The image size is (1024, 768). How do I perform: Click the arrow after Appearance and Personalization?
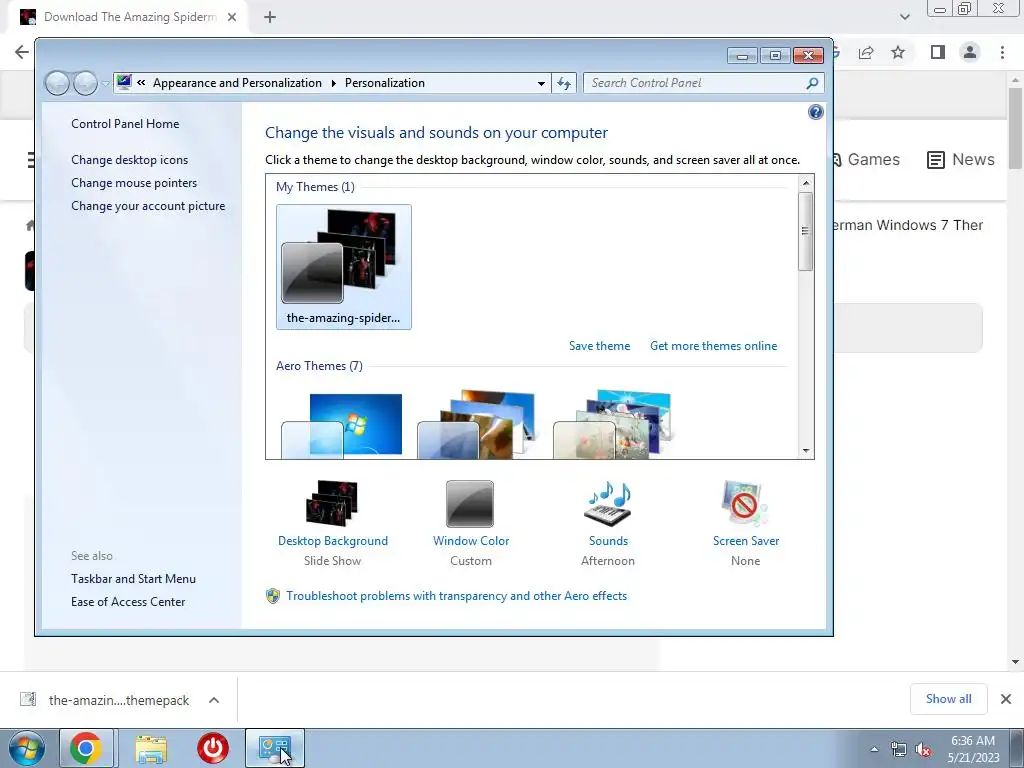click(x=333, y=83)
